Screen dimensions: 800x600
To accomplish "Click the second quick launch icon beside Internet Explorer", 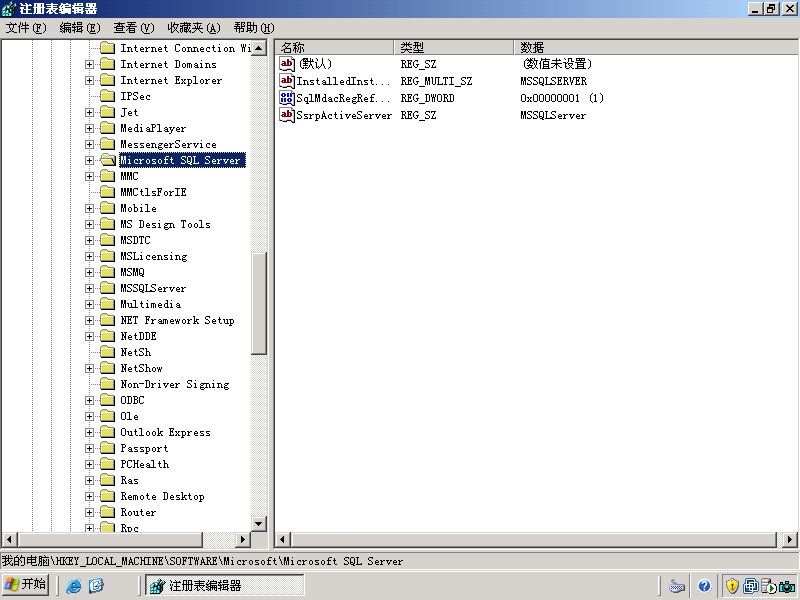I will coord(96,585).
